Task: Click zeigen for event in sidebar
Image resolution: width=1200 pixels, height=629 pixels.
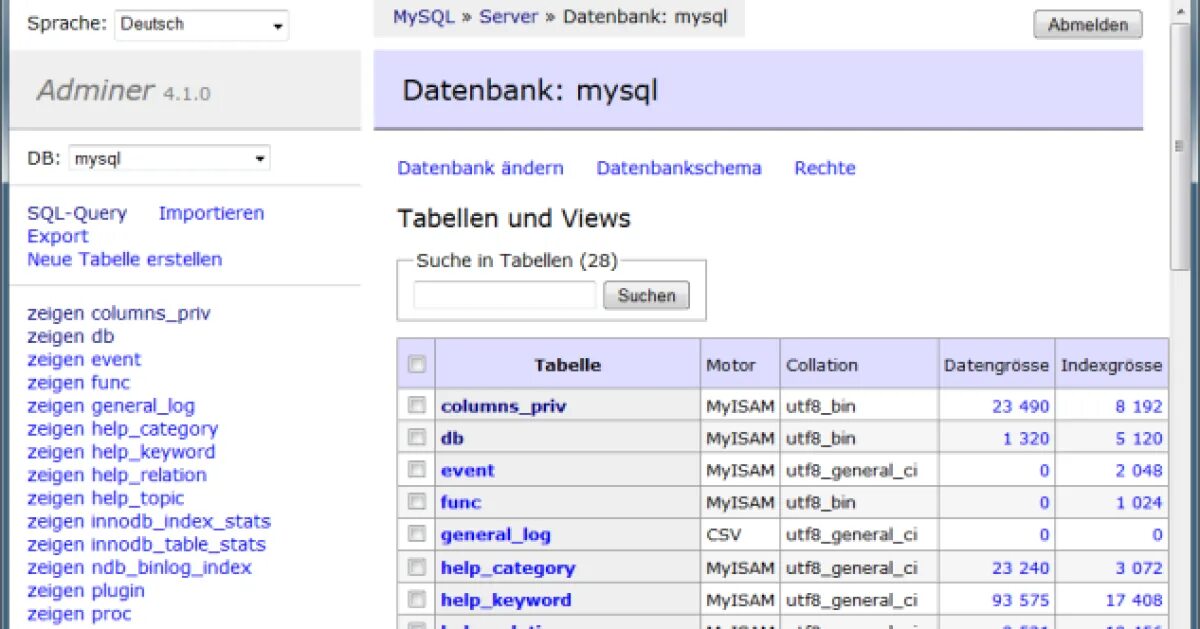Action: 56,359
